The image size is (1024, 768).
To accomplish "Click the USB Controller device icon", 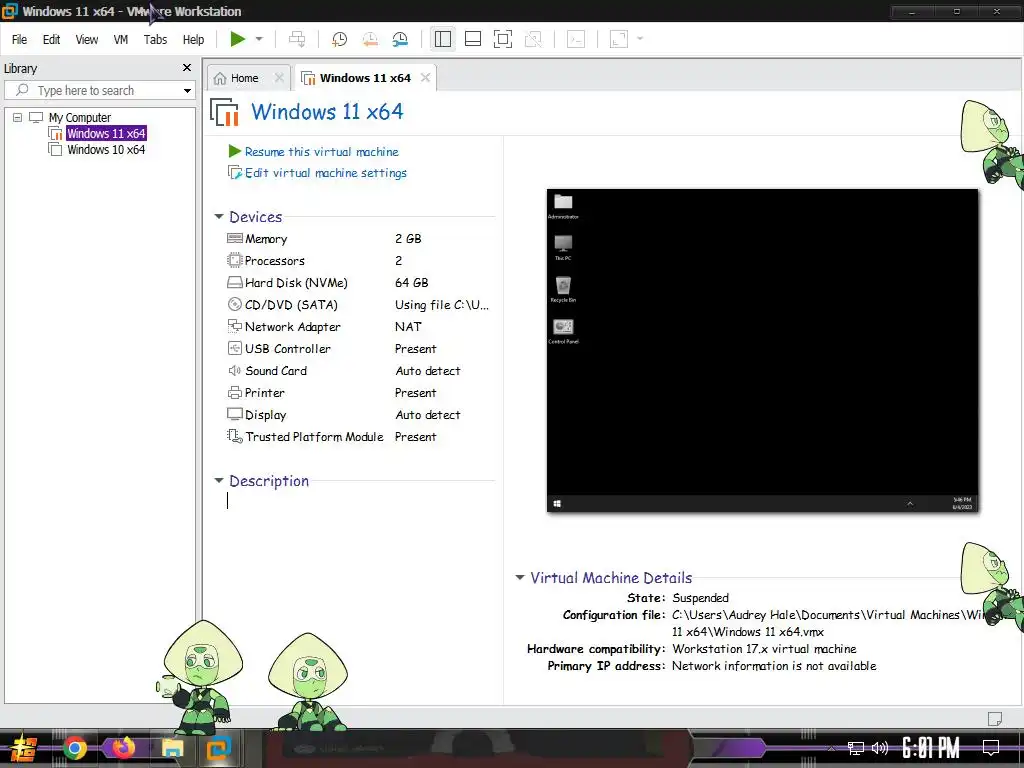I will (234, 348).
